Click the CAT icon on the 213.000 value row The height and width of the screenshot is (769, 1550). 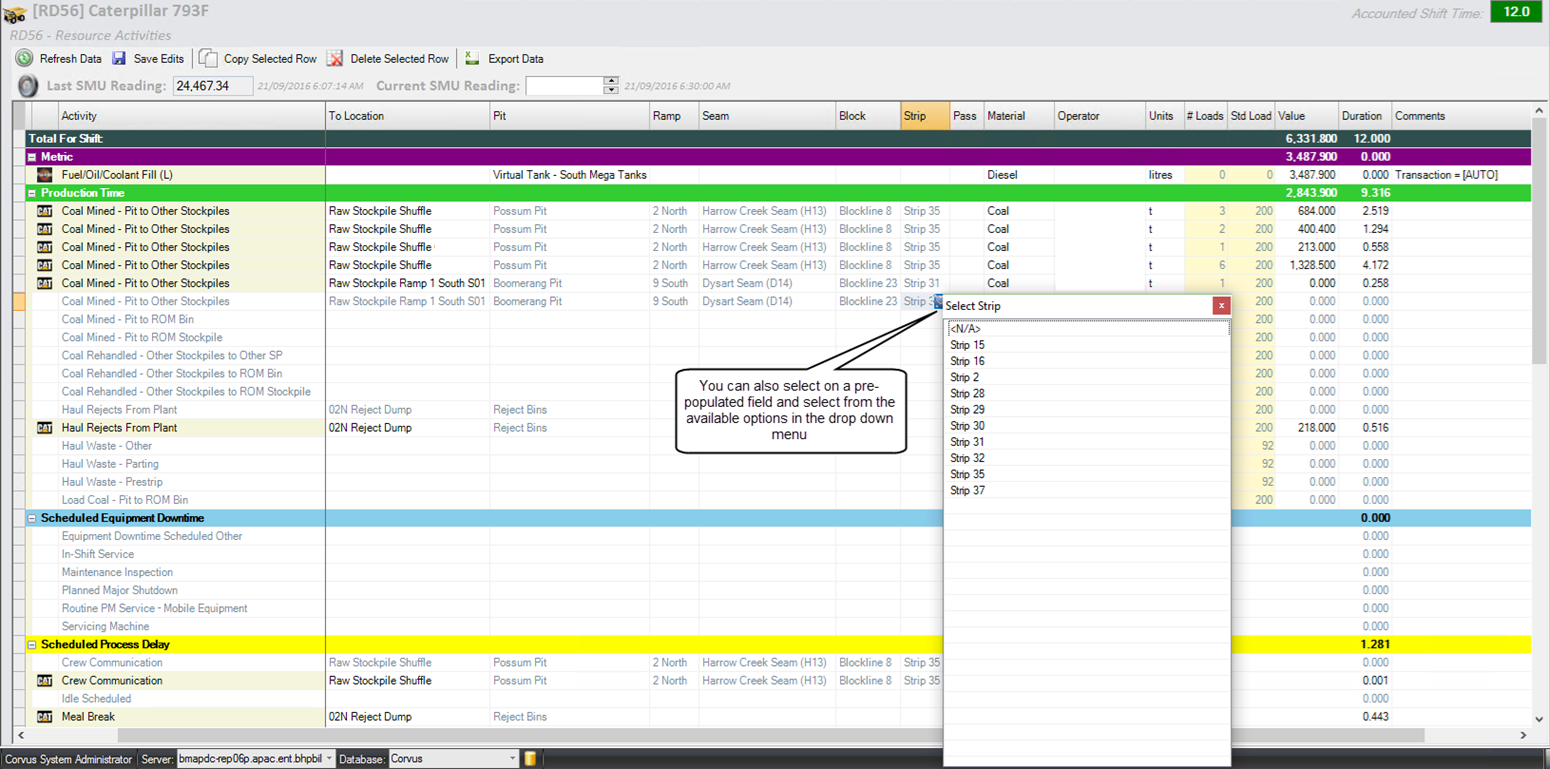44,247
